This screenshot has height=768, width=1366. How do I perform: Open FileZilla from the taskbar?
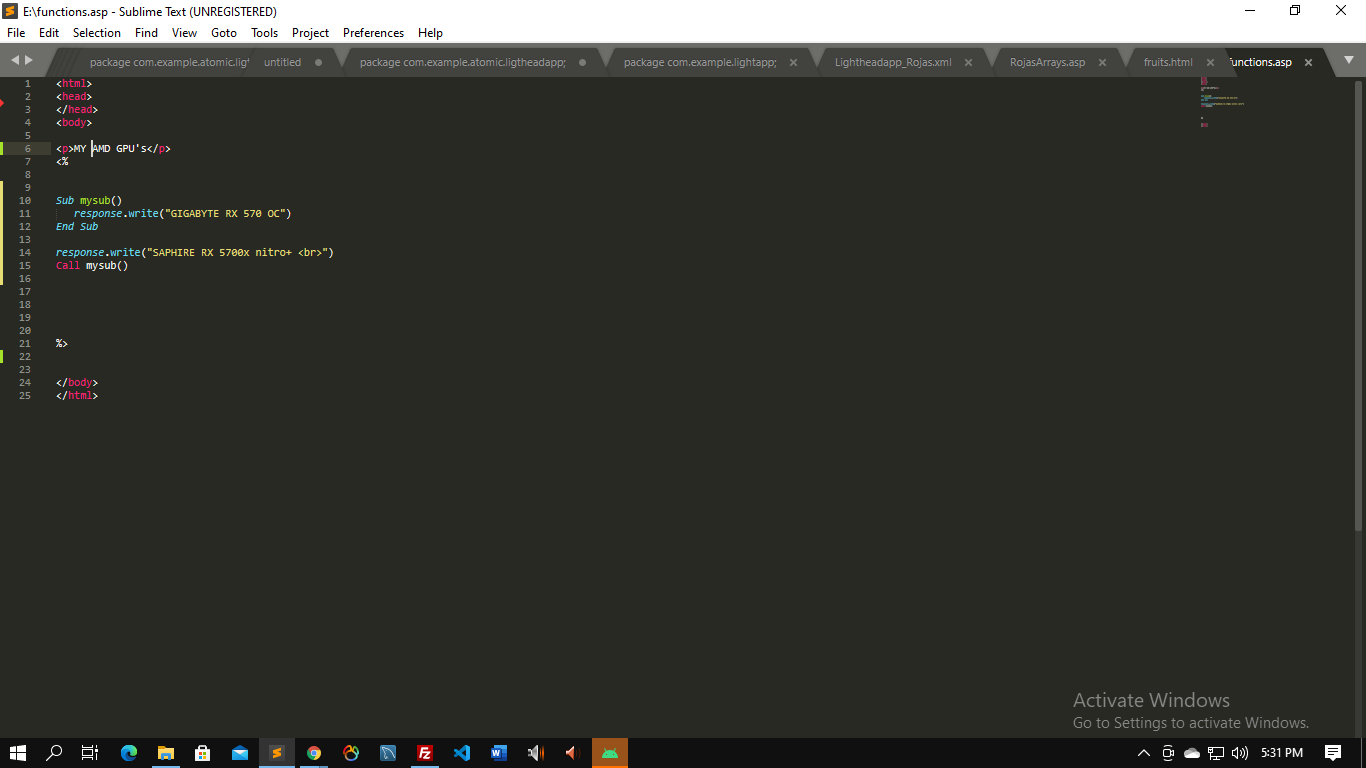pyautogui.click(x=425, y=753)
